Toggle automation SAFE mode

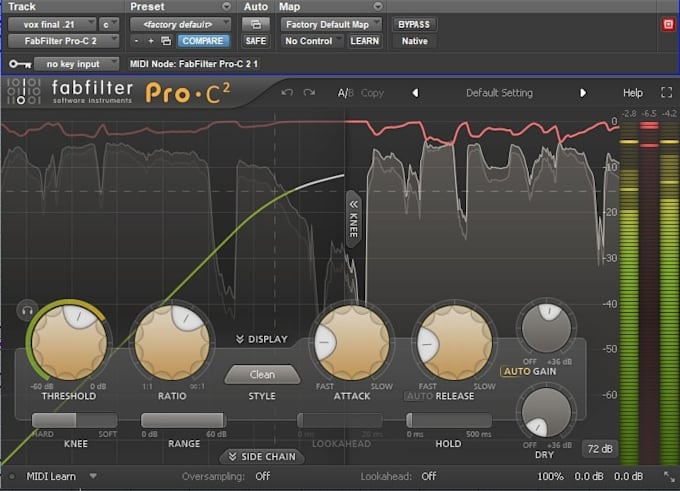[256, 41]
